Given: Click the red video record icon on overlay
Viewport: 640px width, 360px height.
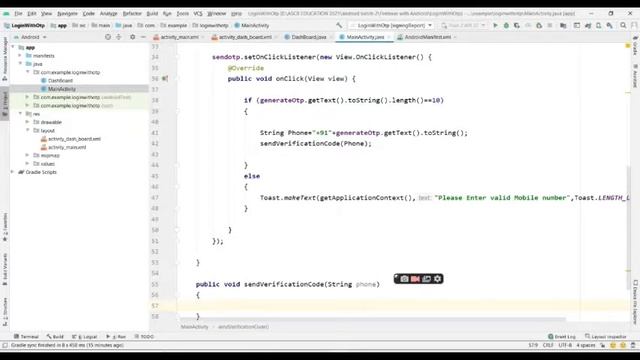Looking at the screenshot, I should 415,279.
